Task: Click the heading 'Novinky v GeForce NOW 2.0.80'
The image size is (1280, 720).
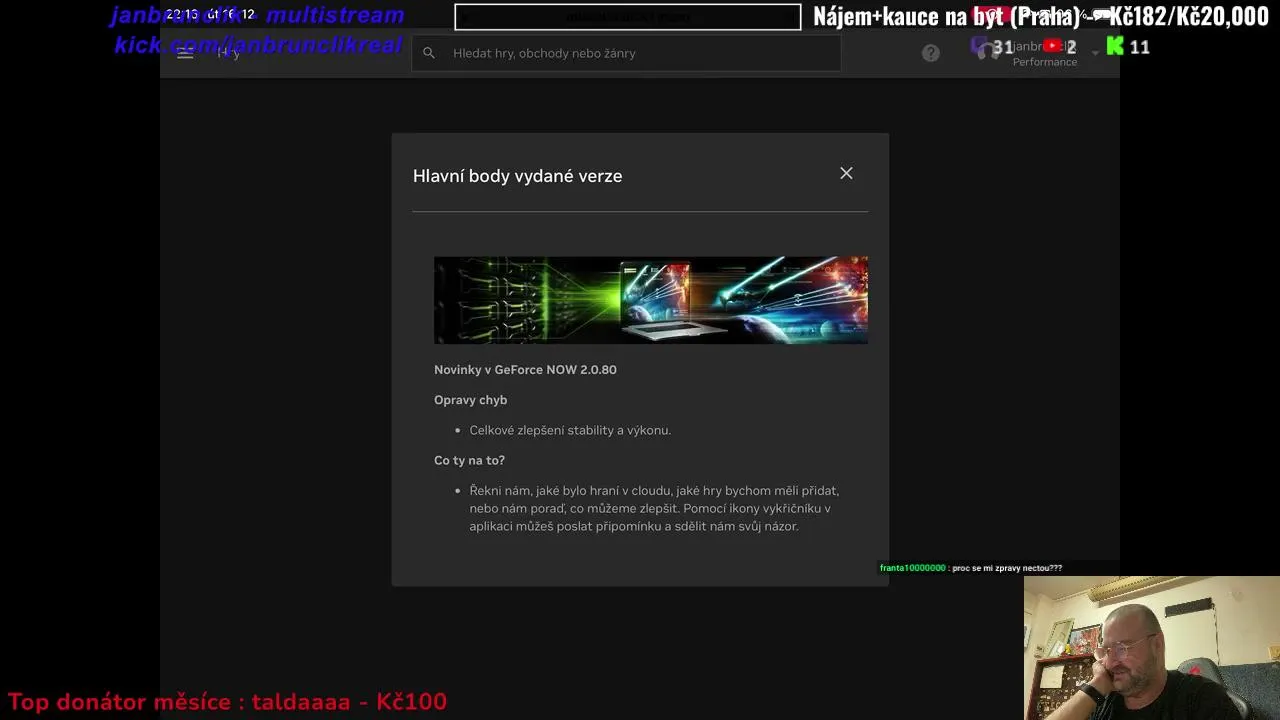Action: click(525, 370)
